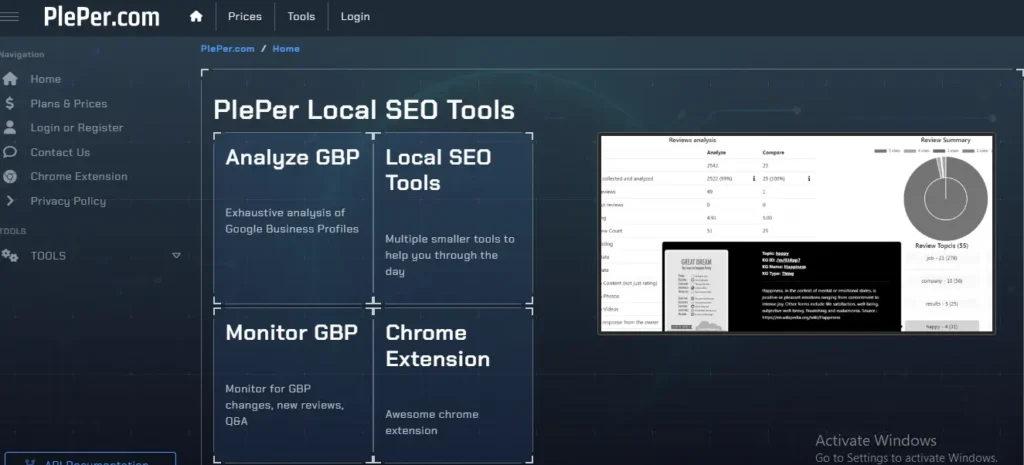Follow the PlePer.com breadcrumb link
The width and height of the screenshot is (1024, 465).
227,48
